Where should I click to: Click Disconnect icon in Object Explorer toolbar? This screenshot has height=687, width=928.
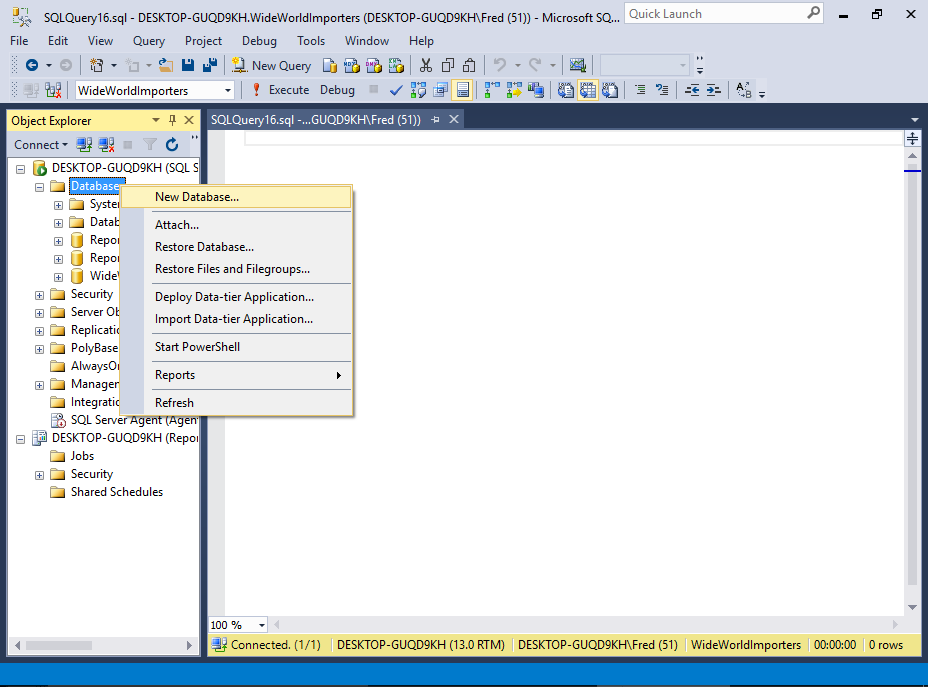(107, 144)
